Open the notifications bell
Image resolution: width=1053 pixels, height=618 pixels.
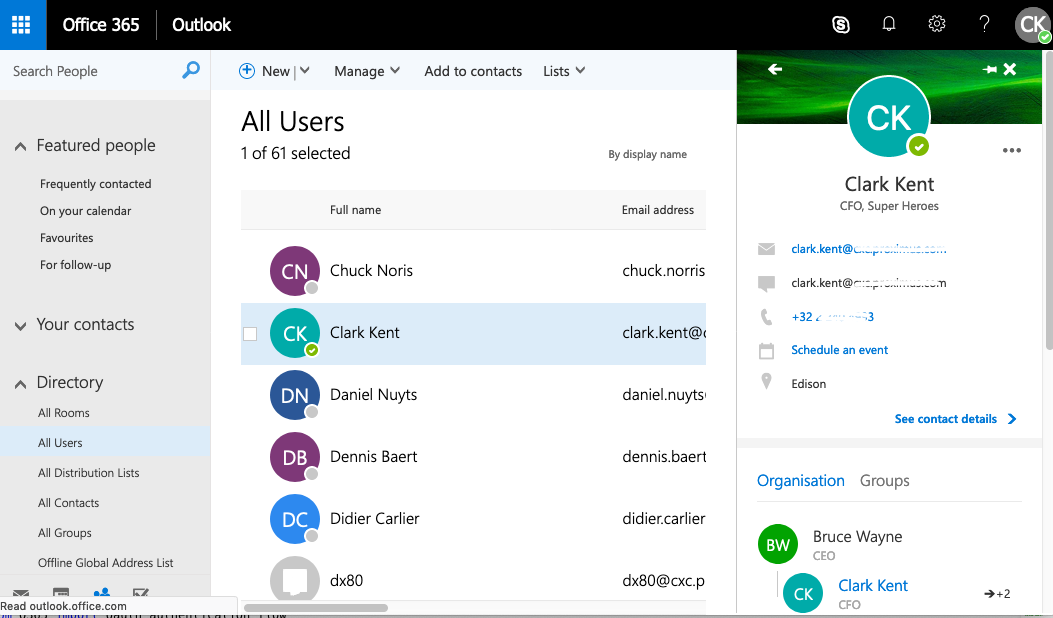[x=888, y=25]
